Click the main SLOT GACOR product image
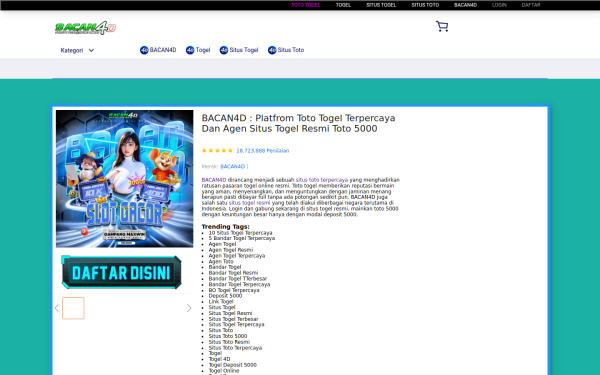 [x=124, y=179]
